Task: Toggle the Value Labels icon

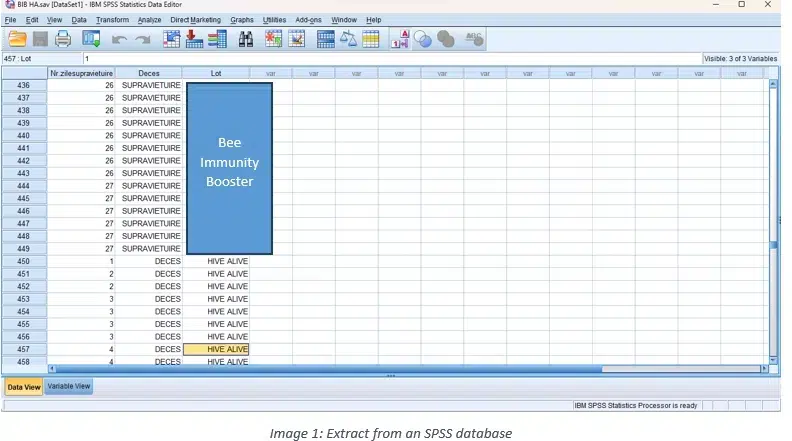Action: pos(399,39)
